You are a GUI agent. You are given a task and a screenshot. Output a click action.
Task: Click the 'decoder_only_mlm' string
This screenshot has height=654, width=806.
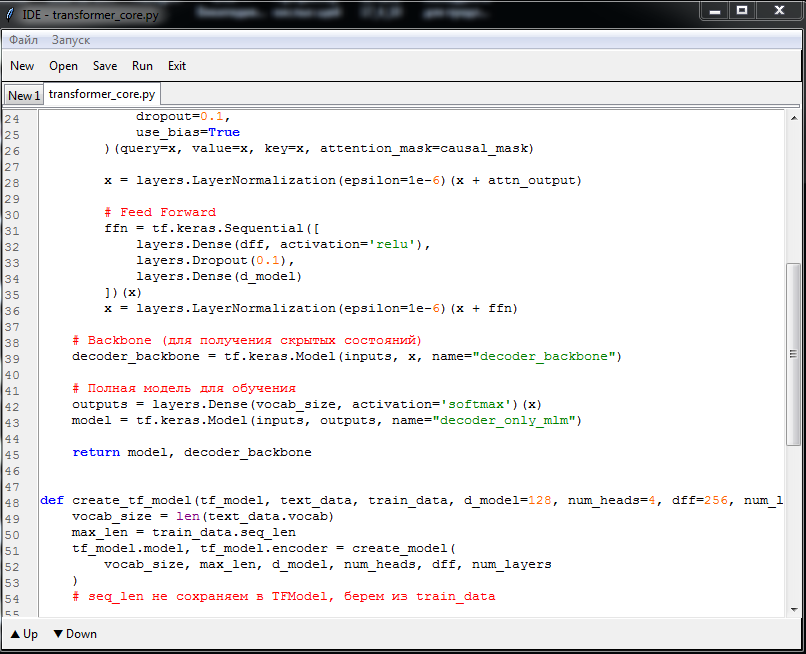pyautogui.click(x=506, y=421)
